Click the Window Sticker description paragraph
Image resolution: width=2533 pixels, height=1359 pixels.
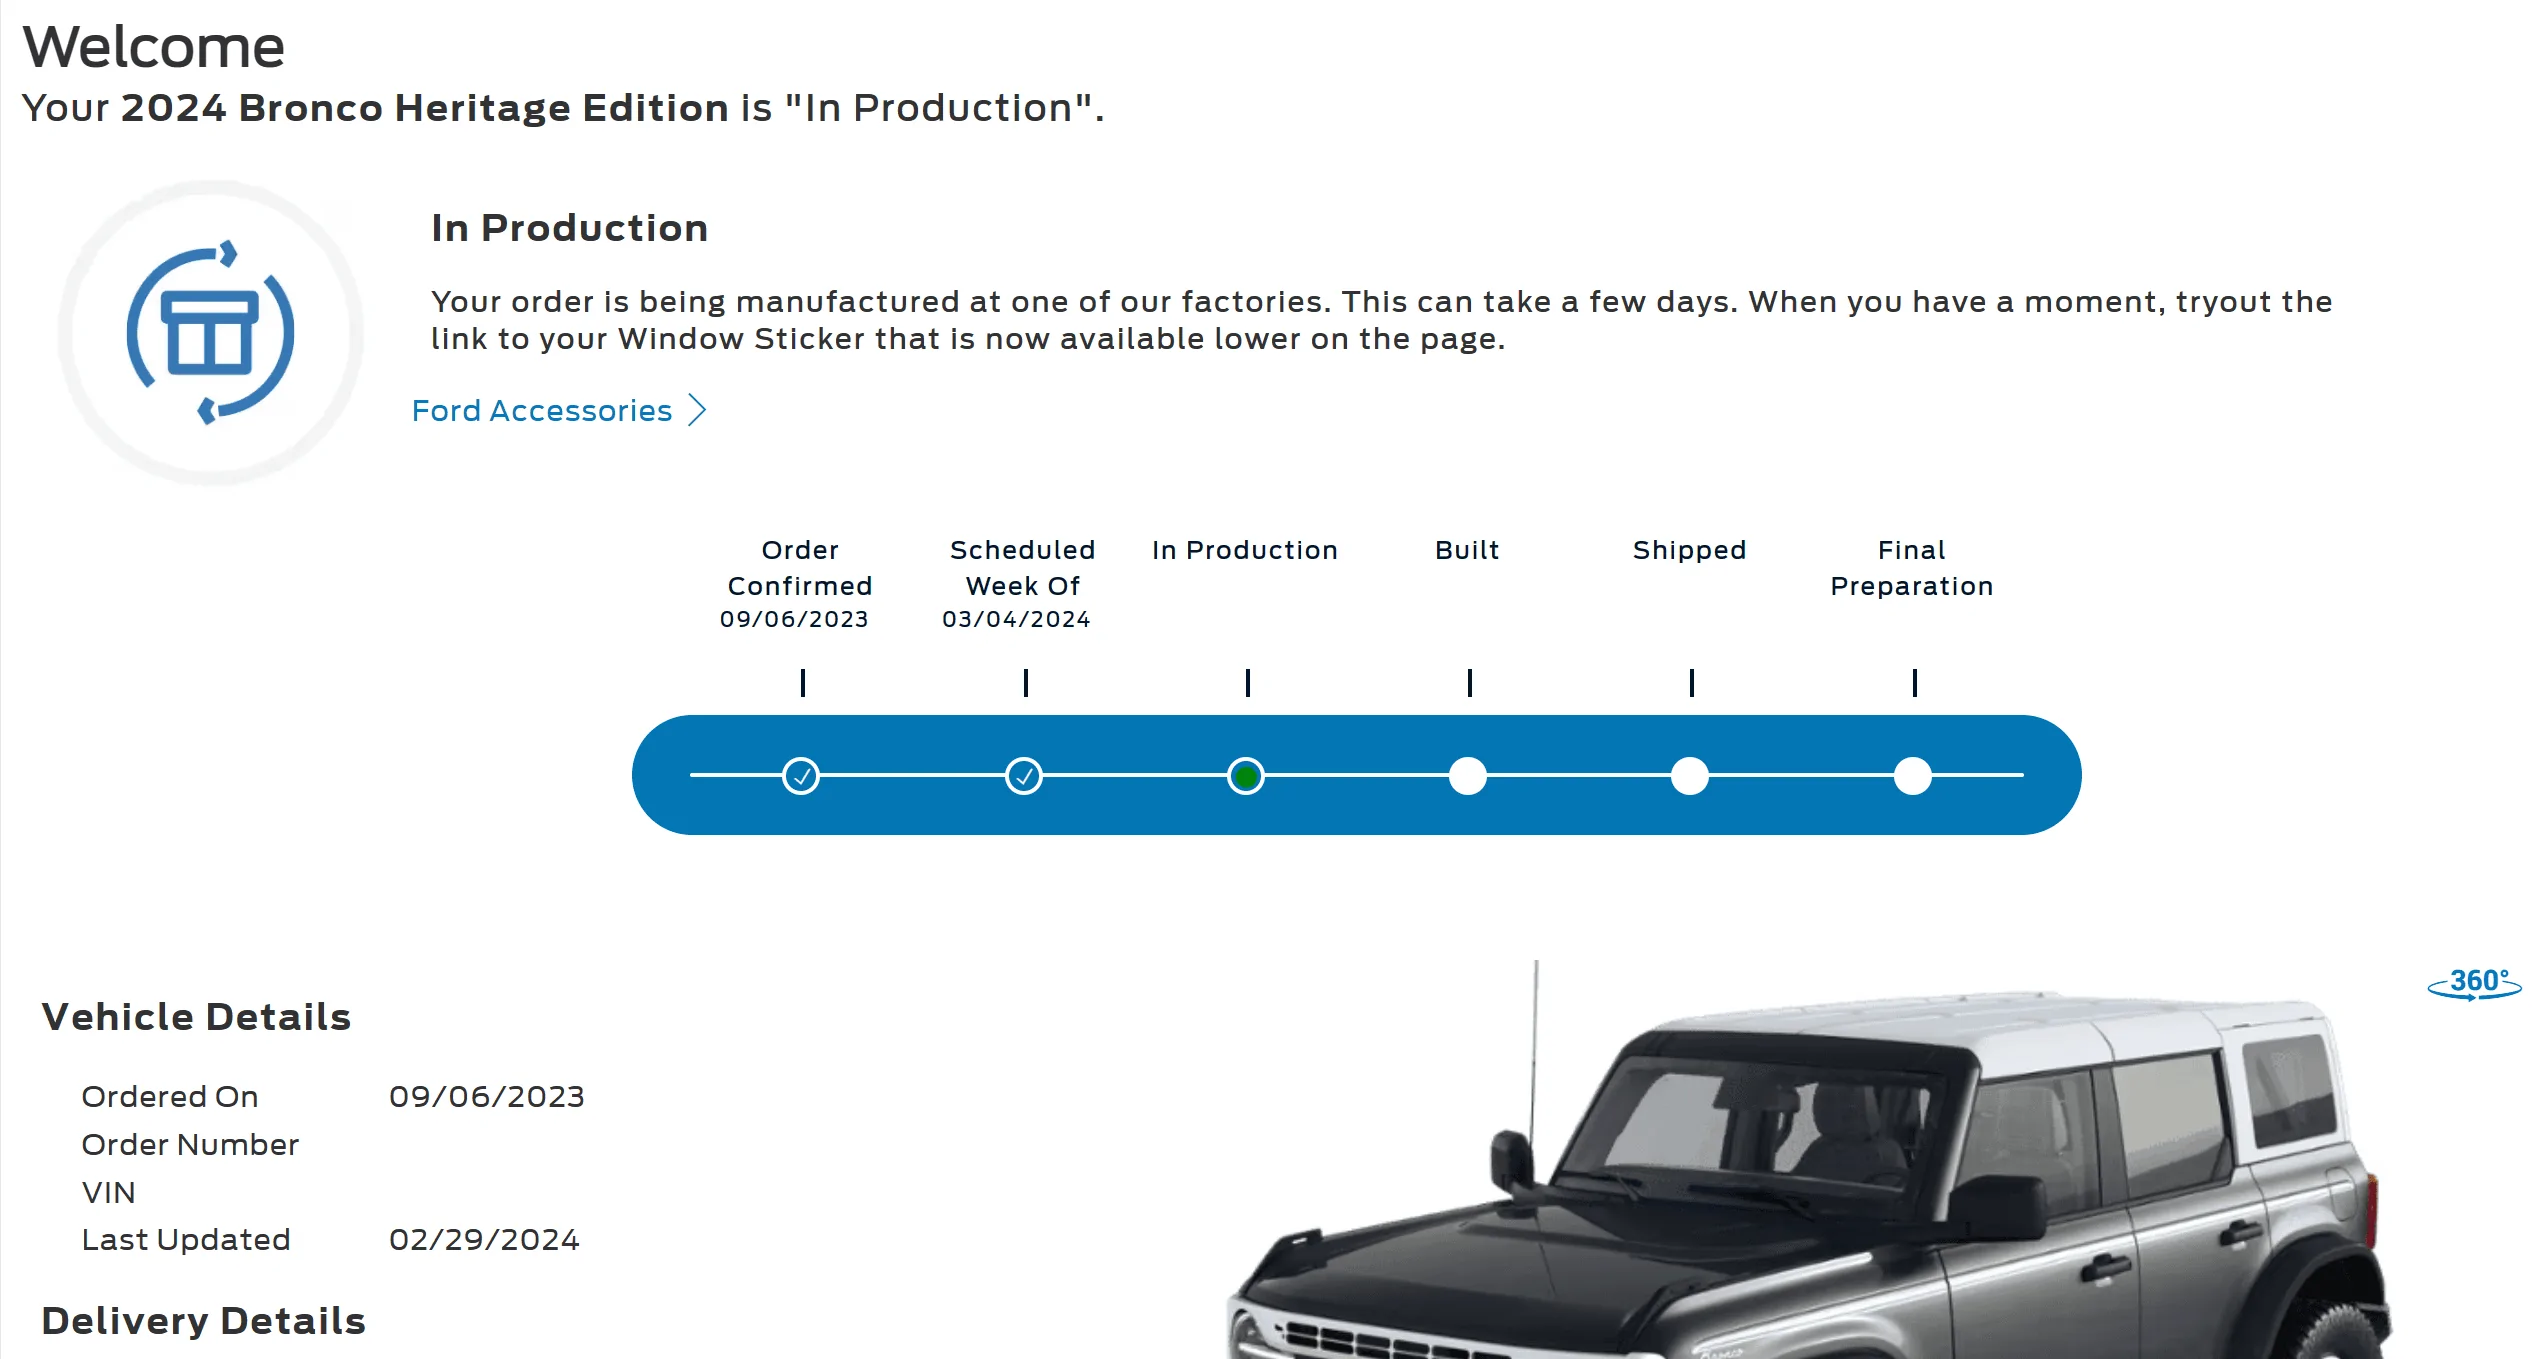point(1382,320)
